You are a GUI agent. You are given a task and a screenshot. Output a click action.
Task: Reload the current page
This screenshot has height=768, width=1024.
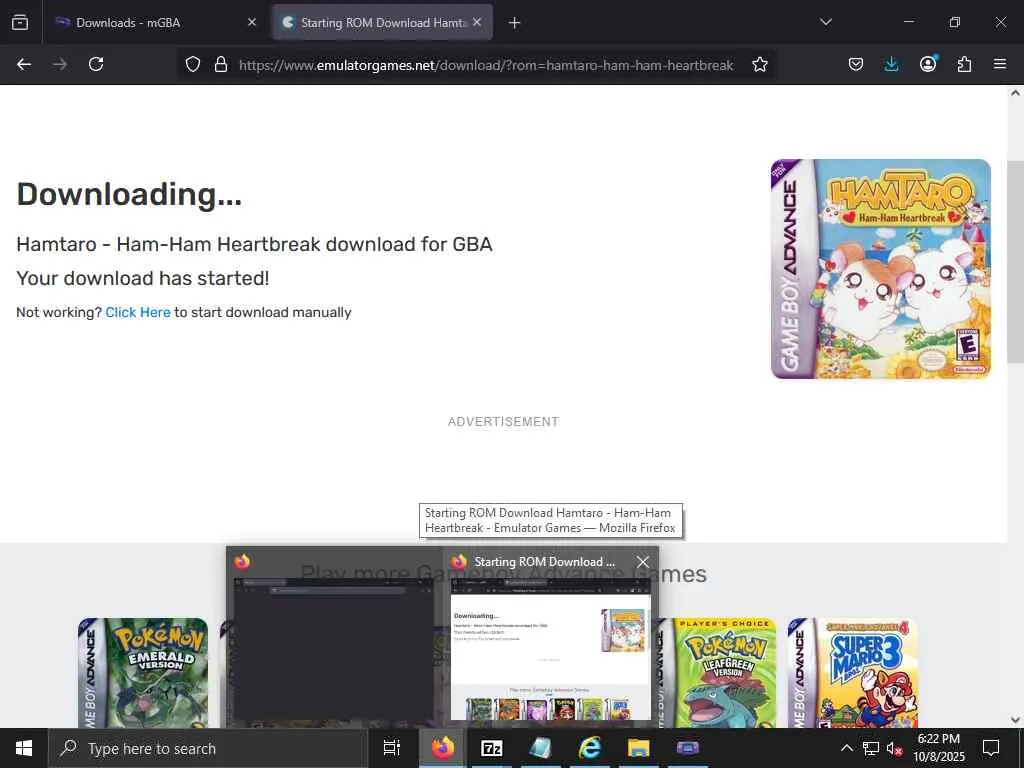pos(96,64)
